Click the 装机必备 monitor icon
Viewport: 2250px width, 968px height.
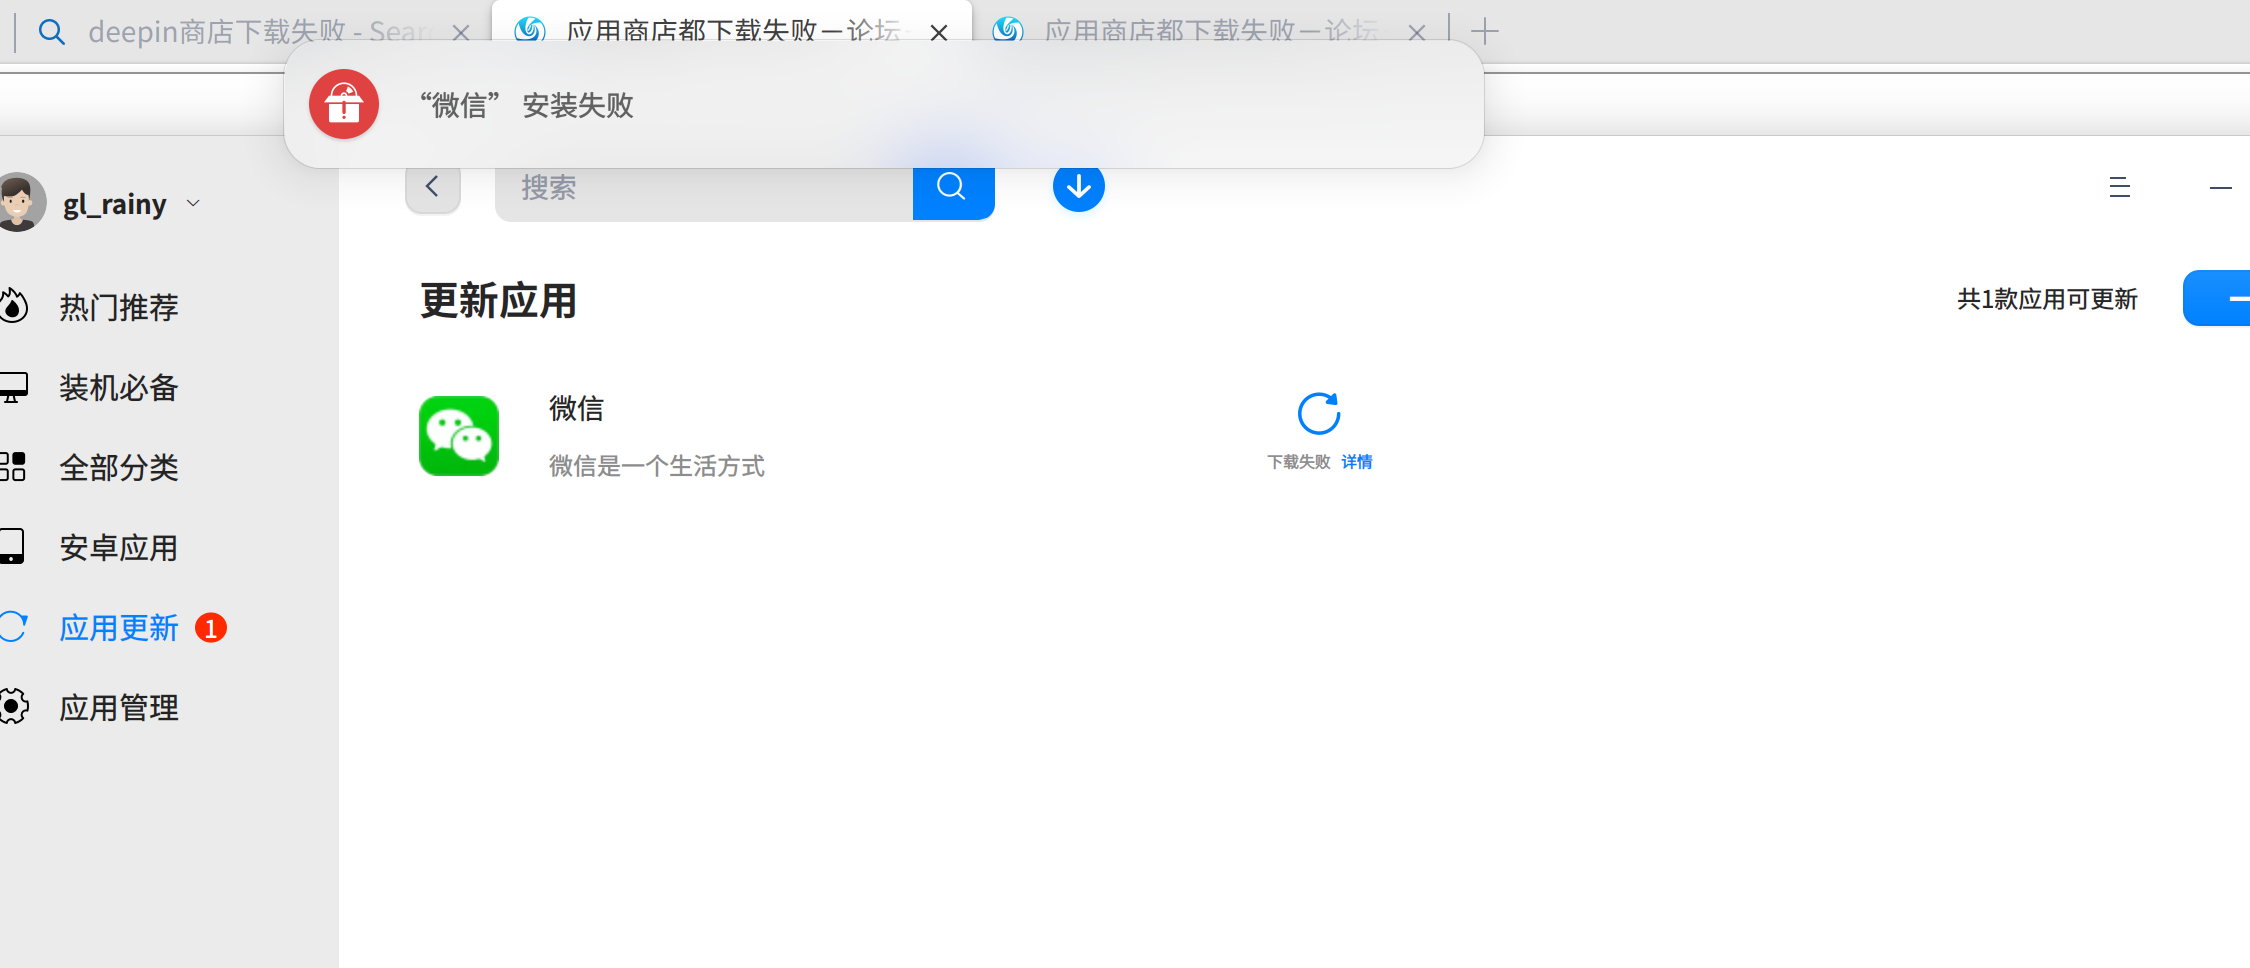(14, 387)
